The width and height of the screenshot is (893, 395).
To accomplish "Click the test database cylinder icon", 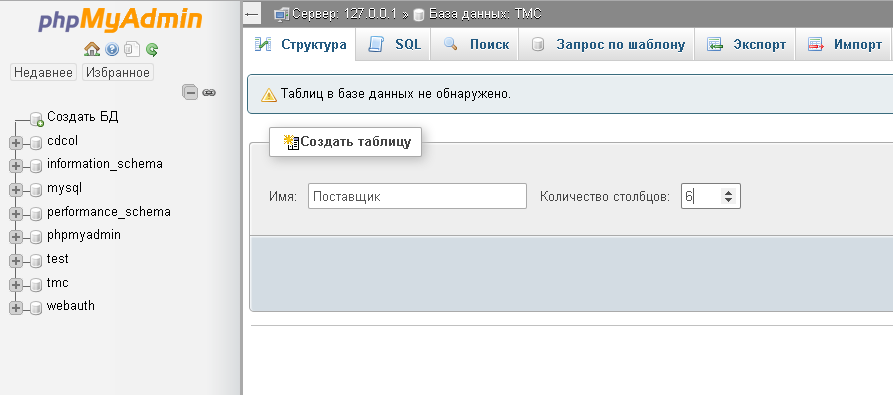I will click(36, 261).
